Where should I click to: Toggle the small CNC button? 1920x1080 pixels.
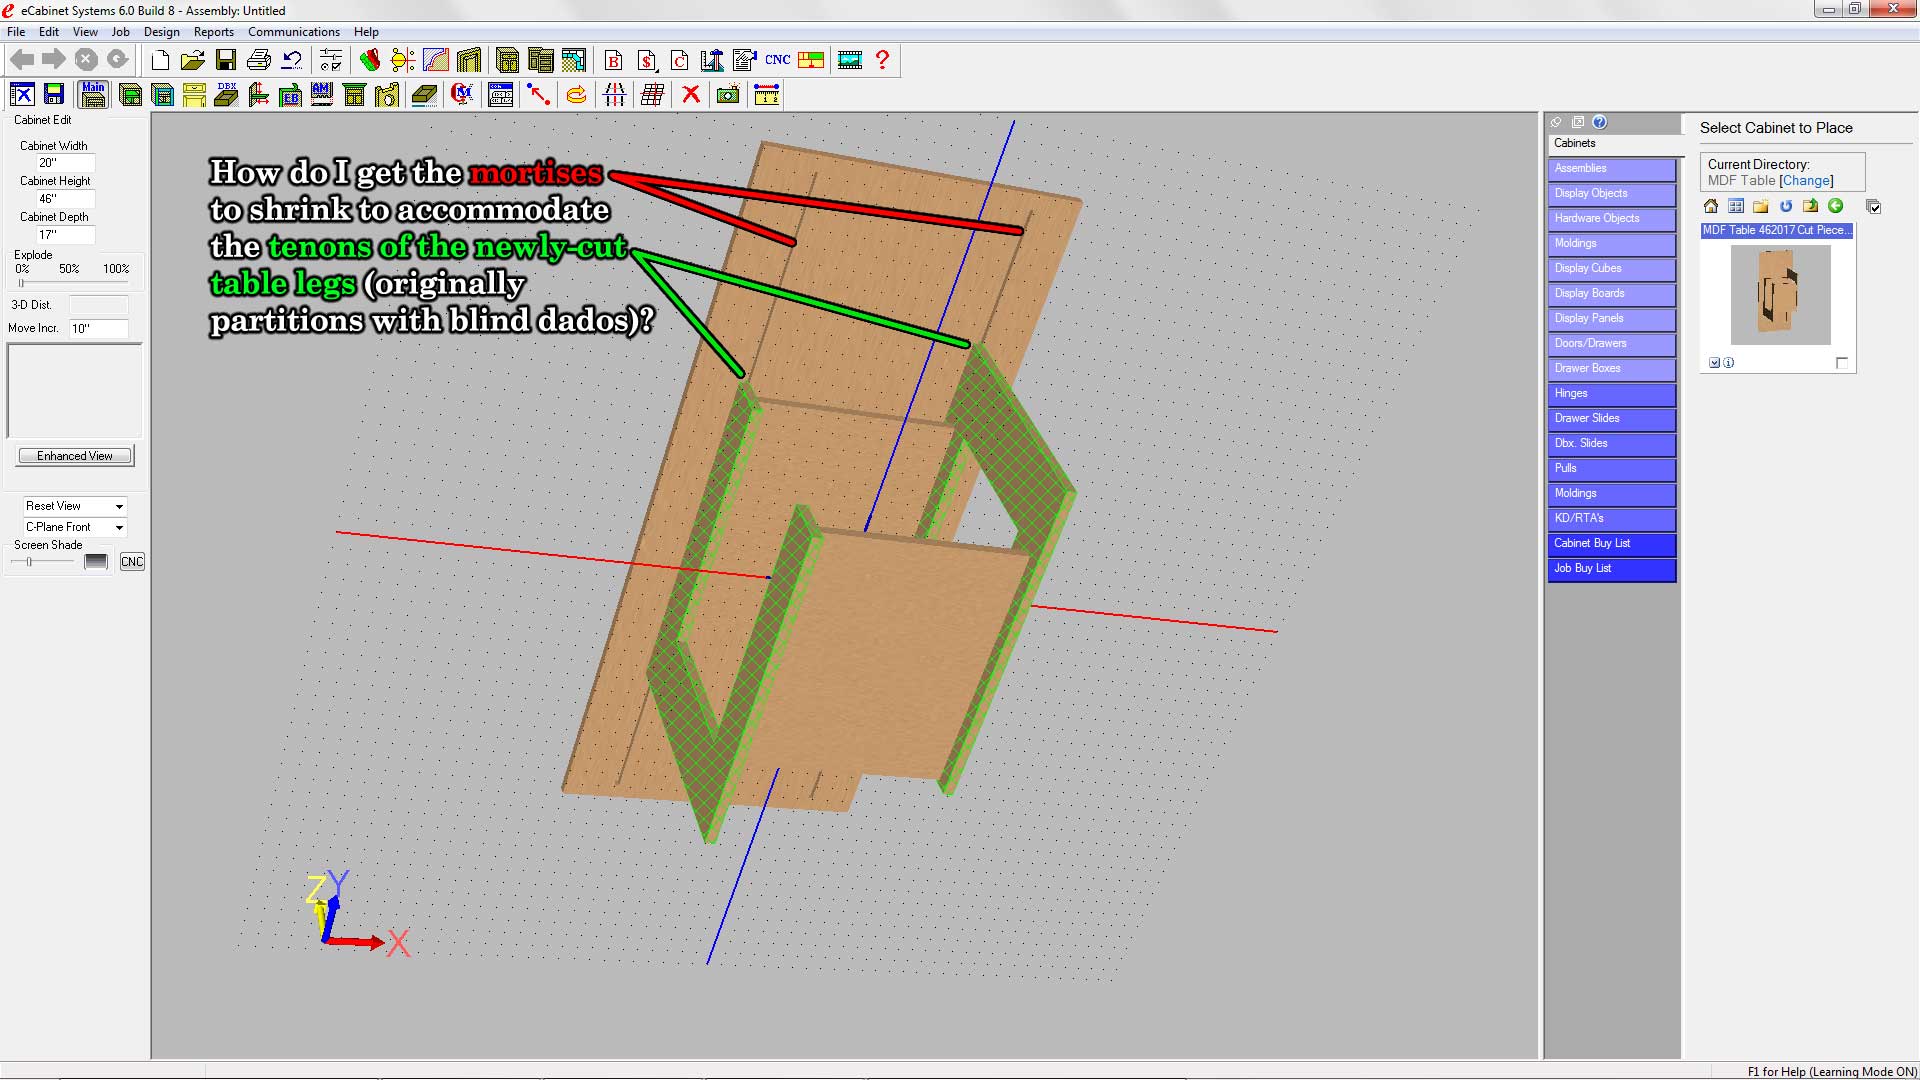click(132, 562)
